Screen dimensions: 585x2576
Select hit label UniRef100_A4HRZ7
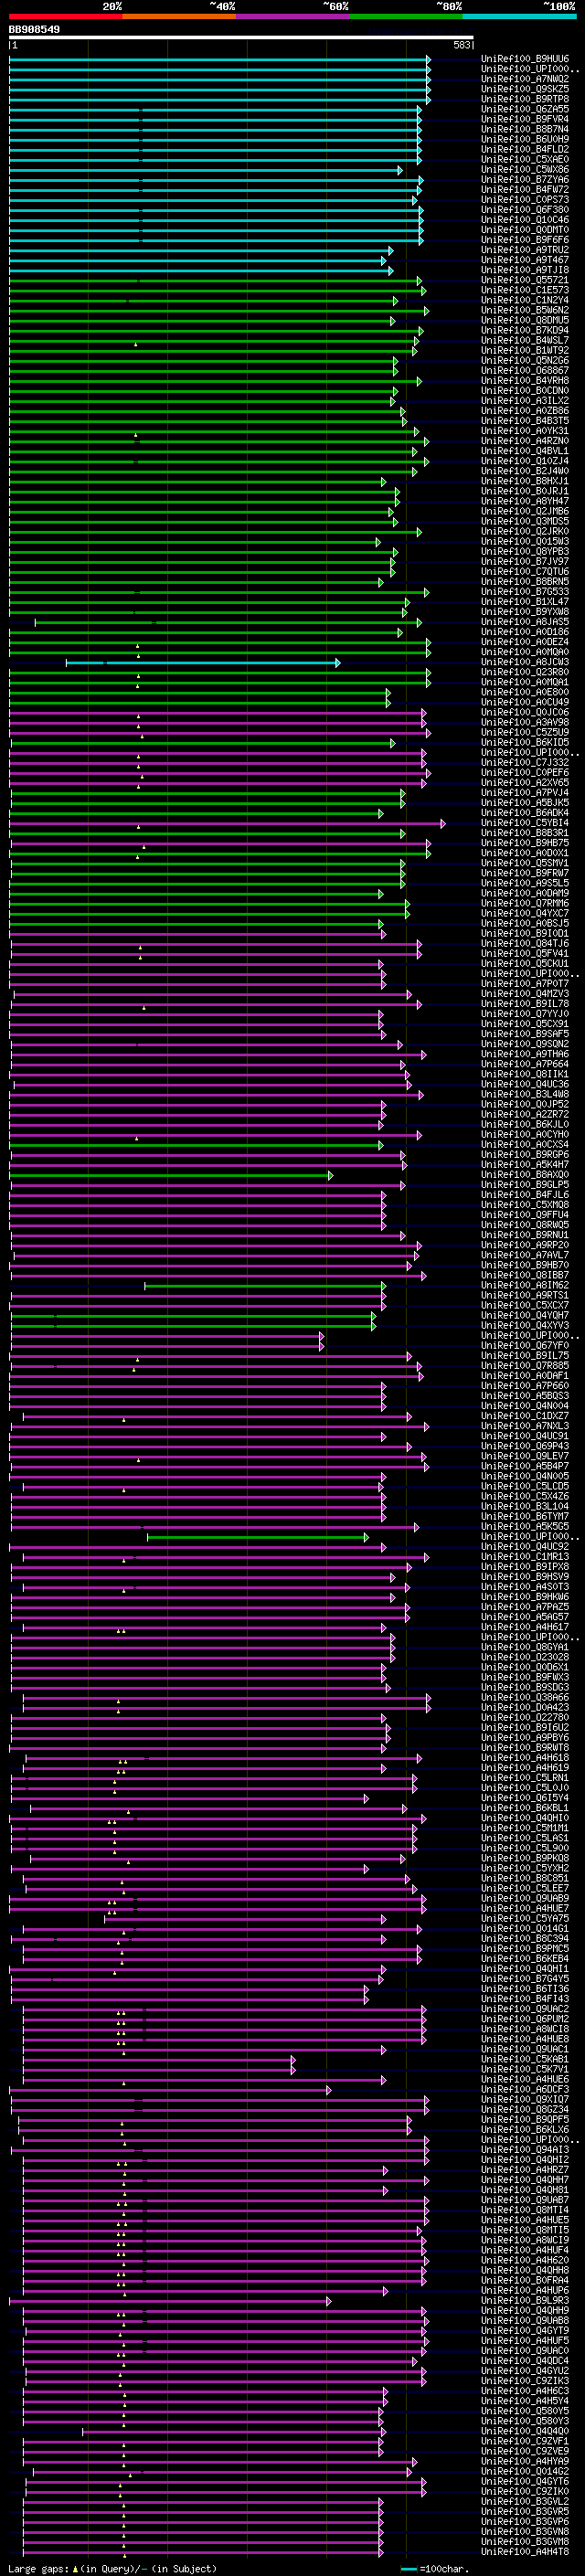525,2169
